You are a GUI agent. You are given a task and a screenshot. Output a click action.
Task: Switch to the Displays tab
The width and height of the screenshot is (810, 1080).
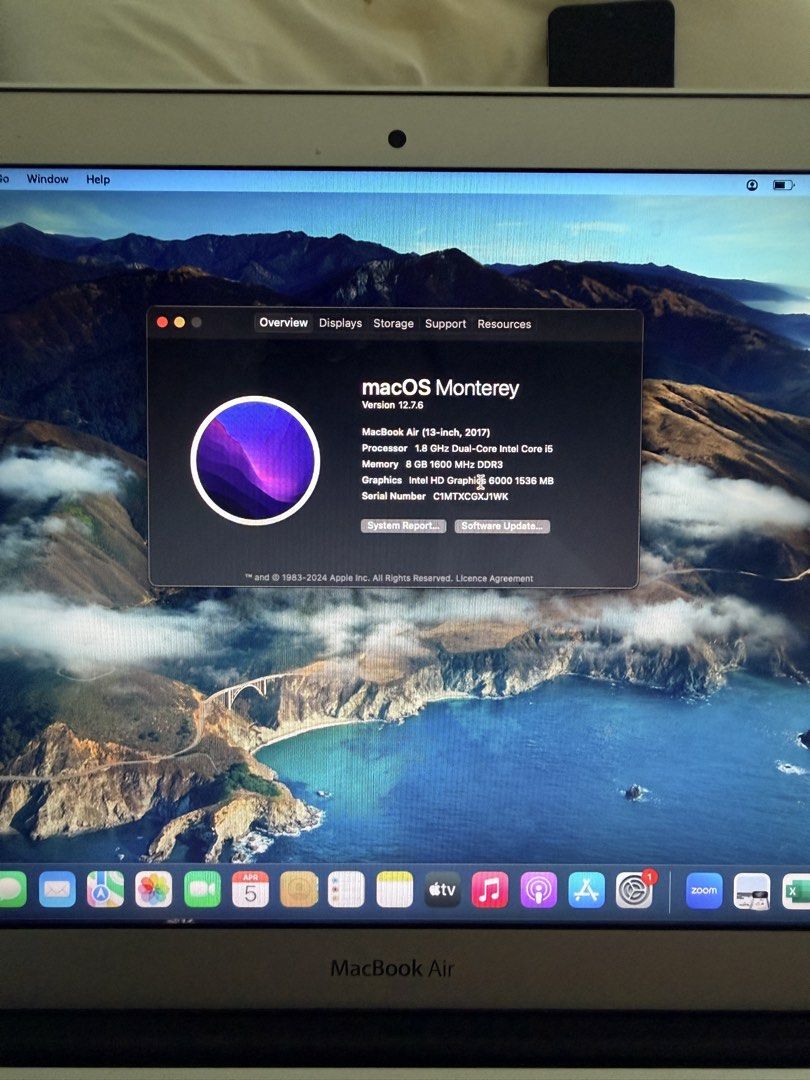[340, 323]
